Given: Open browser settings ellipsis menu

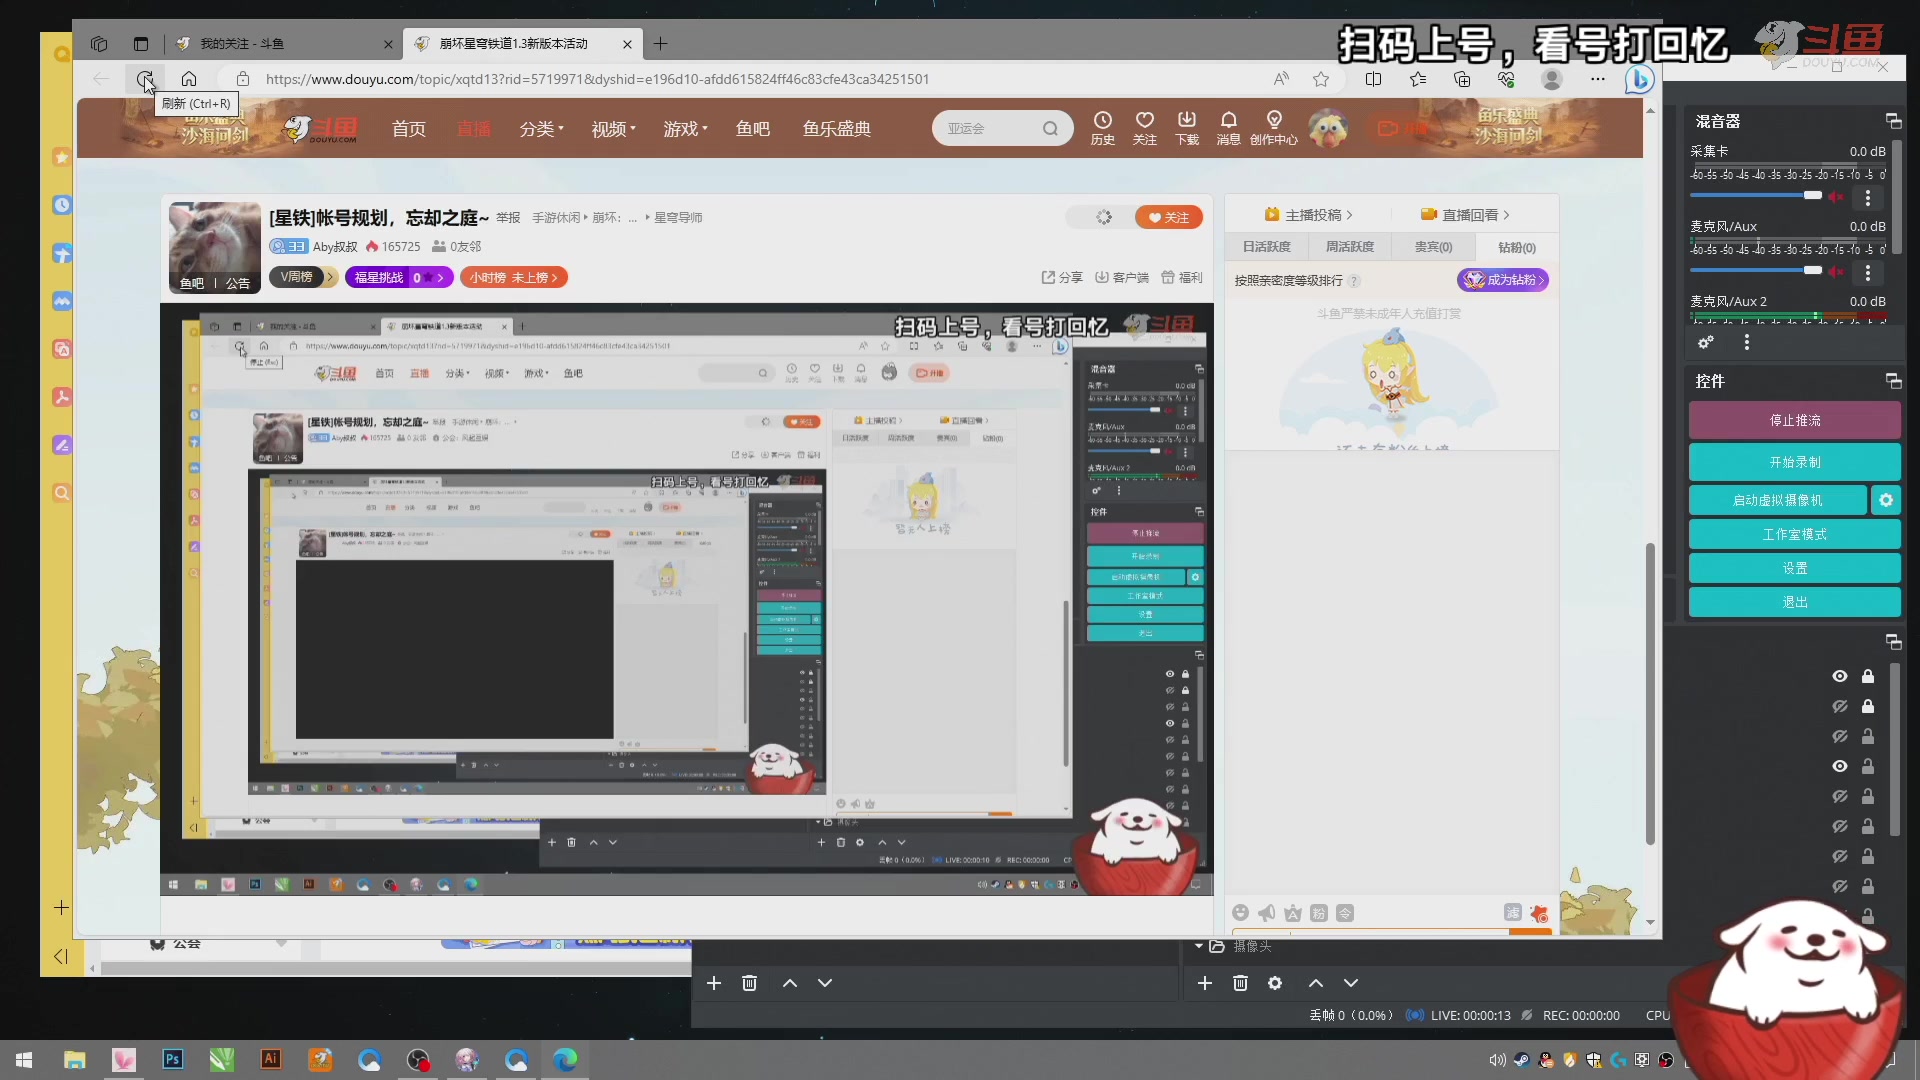Looking at the screenshot, I should tap(1597, 79).
